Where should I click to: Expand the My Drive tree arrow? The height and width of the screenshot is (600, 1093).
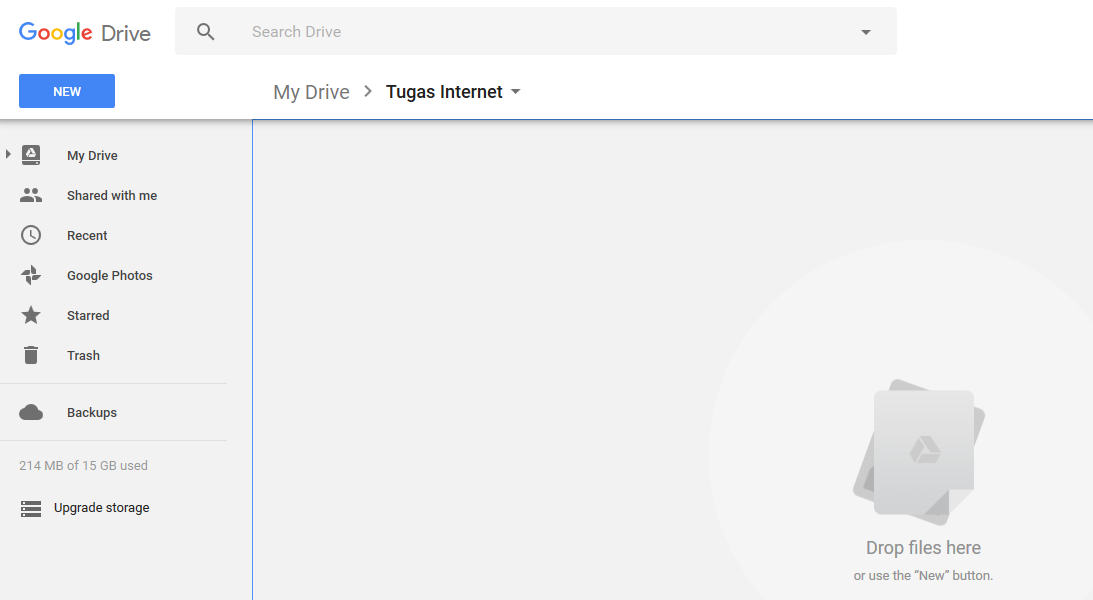[x=8, y=154]
